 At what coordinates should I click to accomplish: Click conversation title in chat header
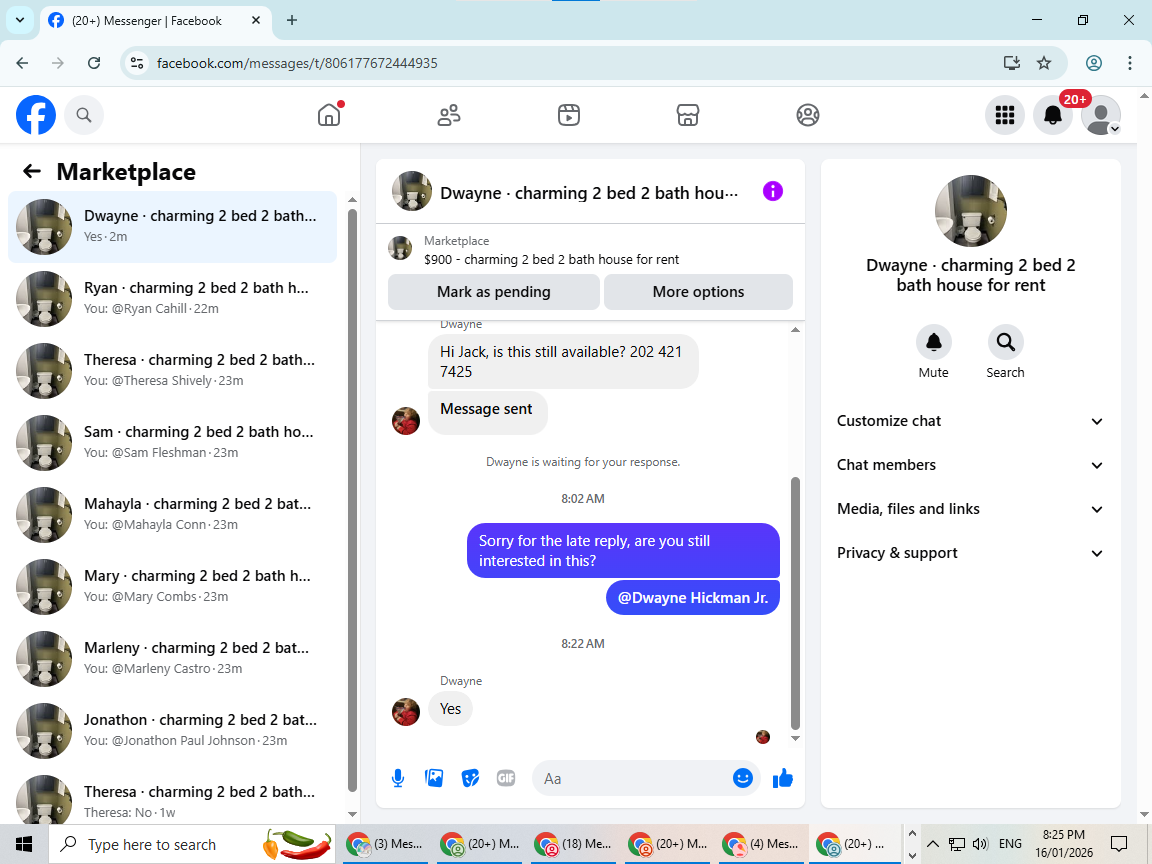pyautogui.click(x=588, y=193)
